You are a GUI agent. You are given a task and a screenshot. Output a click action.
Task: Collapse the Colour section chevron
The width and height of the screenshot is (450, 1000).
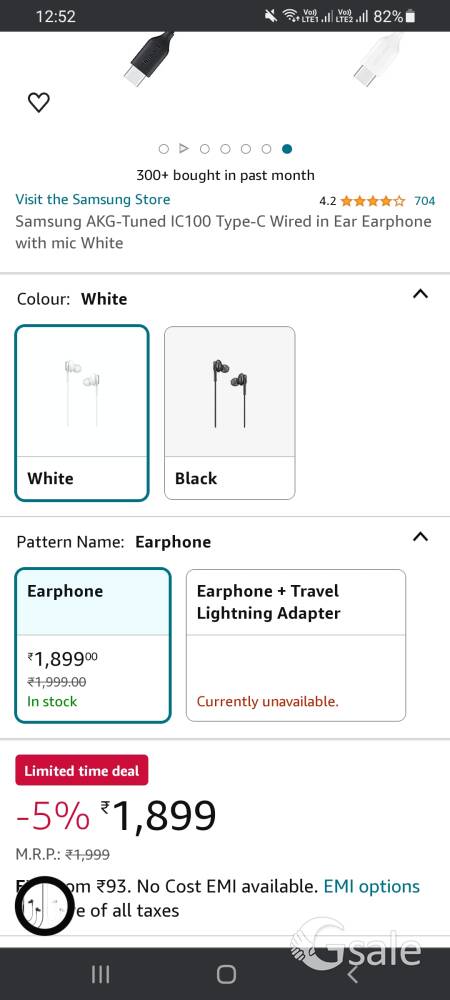[420, 294]
